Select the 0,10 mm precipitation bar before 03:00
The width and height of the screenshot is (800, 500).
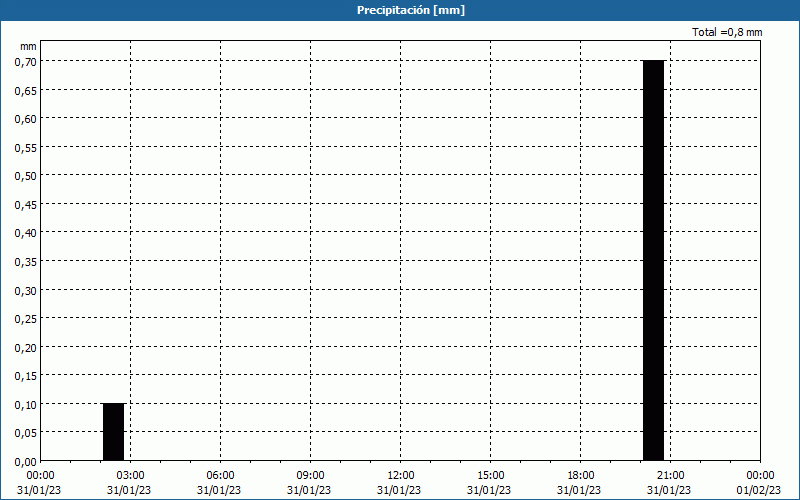coord(113,432)
